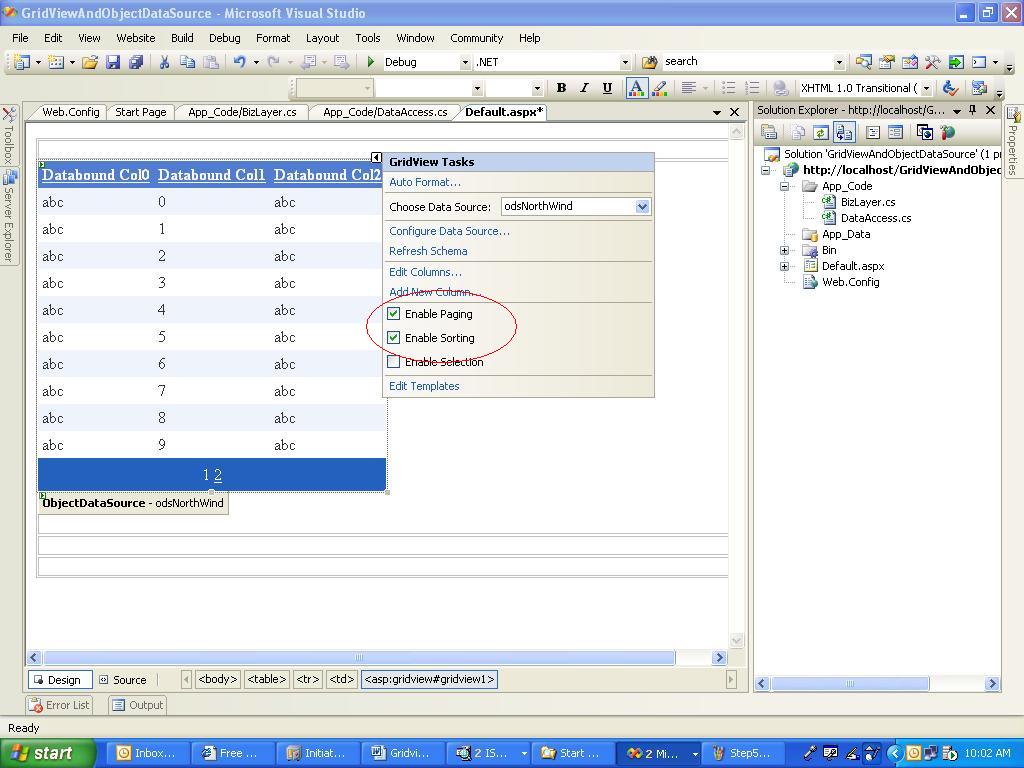
Task: Open the search box dropdown arrow
Action: (839, 63)
